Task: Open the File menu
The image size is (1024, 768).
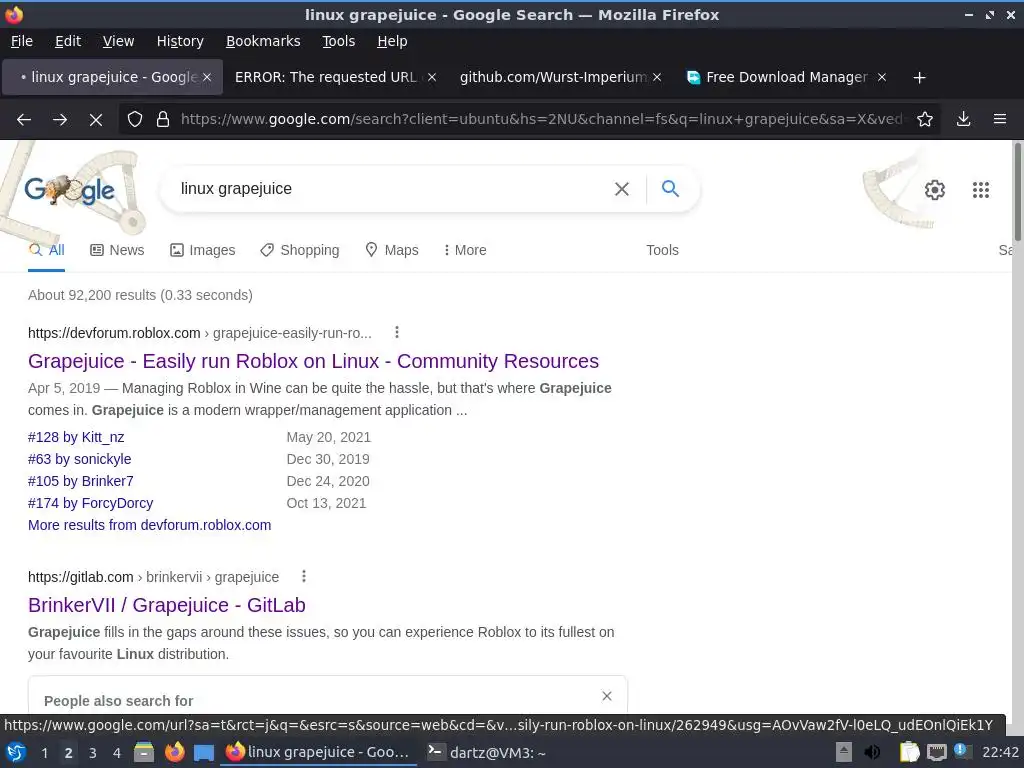Action: pos(22,41)
